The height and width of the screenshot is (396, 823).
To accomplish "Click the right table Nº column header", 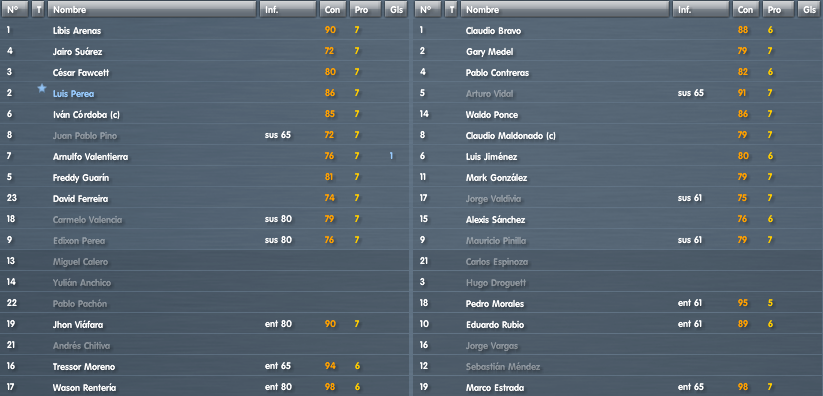I will pyautogui.click(x=427, y=9).
